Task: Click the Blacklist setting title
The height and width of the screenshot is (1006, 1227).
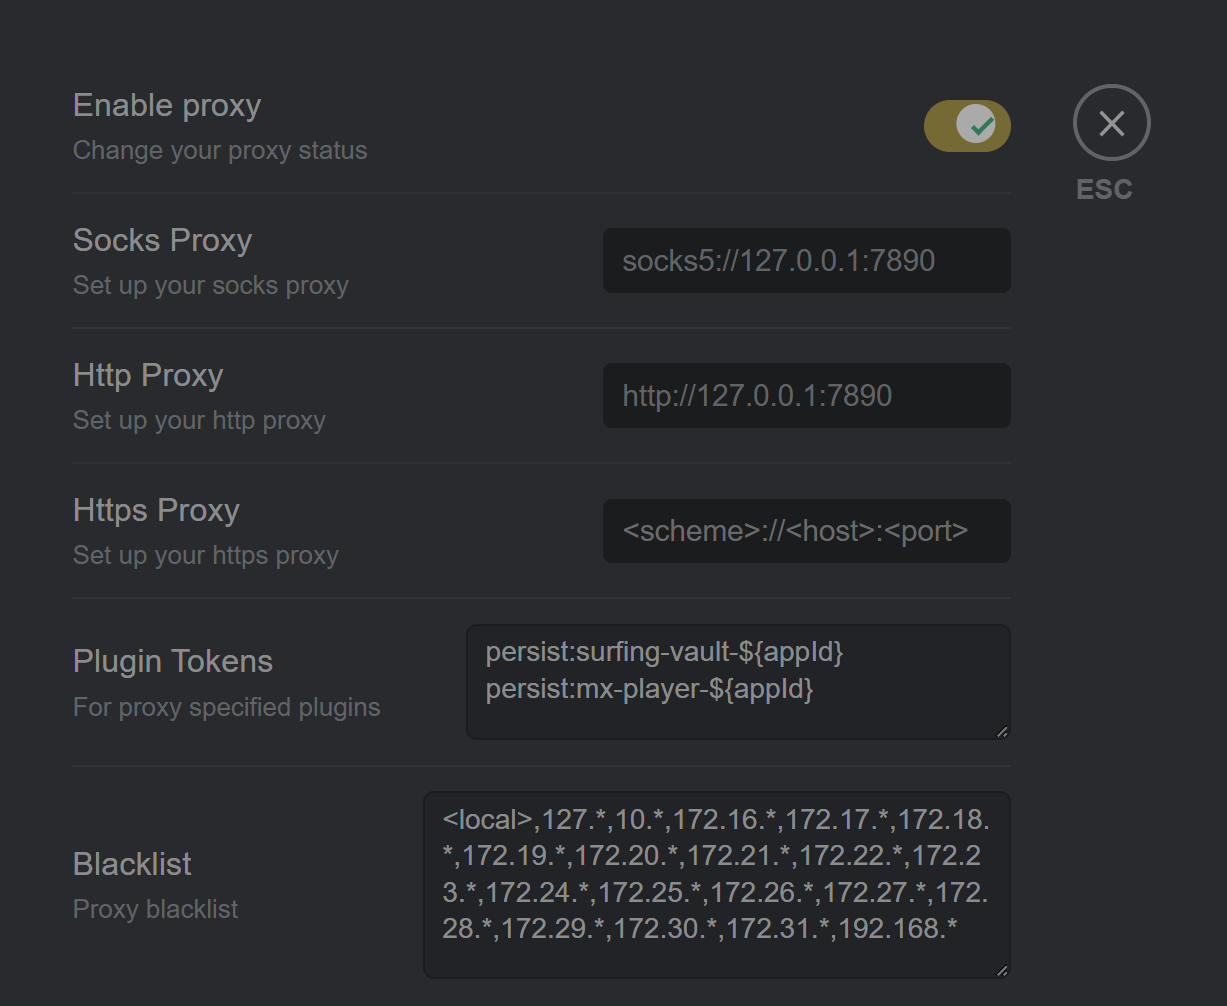Action: (132, 864)
